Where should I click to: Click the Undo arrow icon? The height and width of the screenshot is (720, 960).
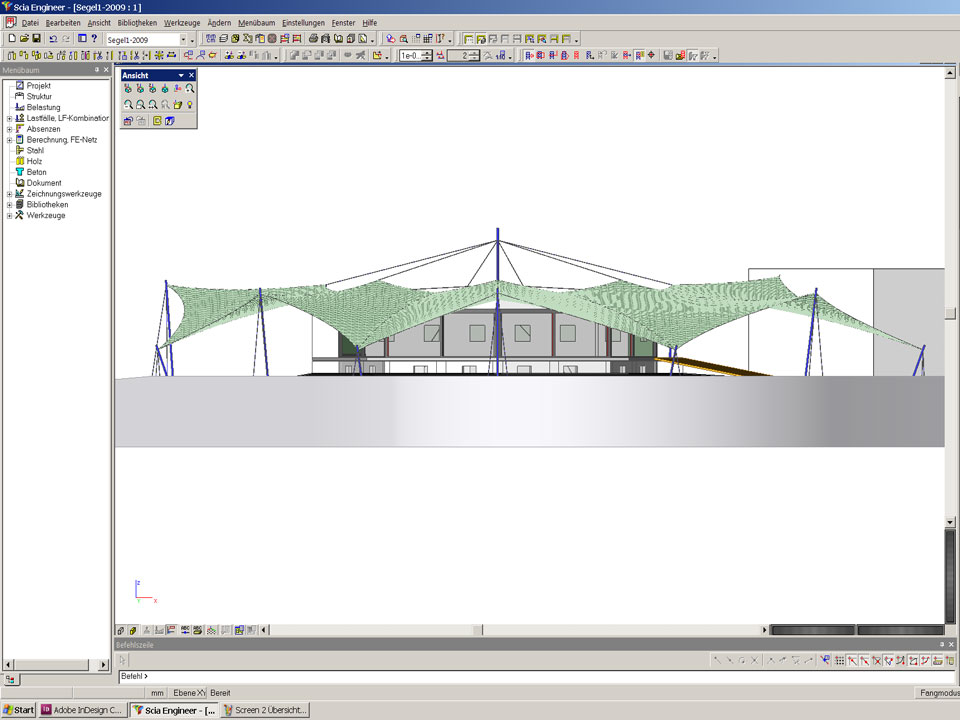point(52,39)
